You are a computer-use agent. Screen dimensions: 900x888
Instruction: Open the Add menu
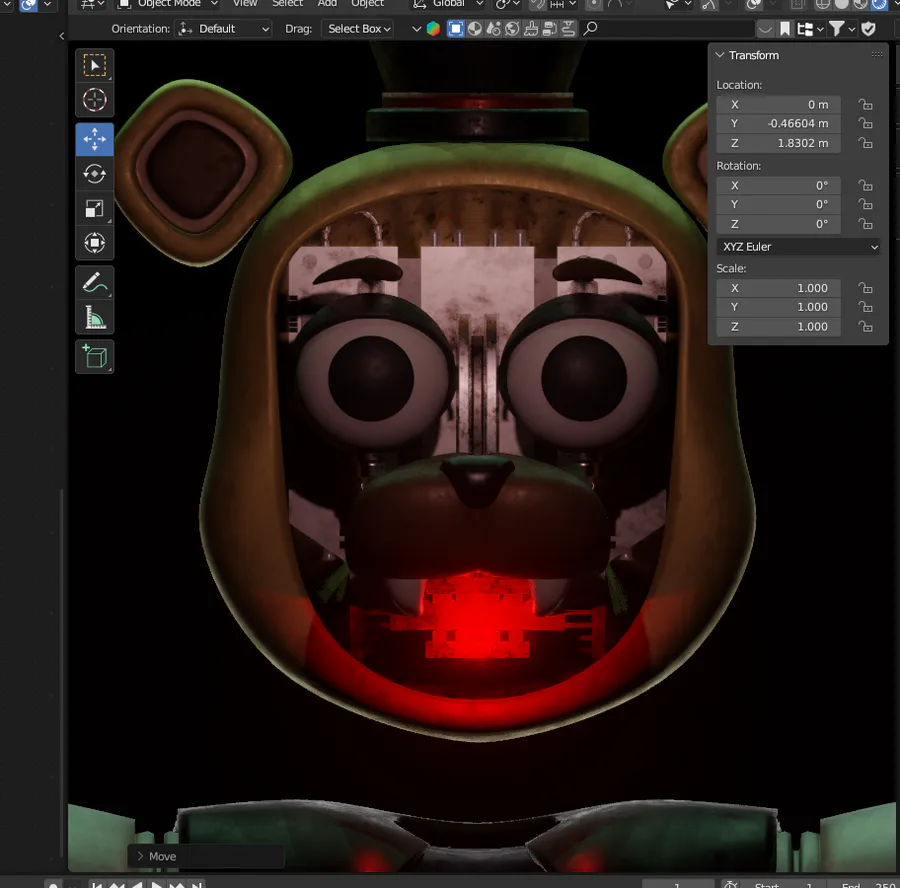[x=327, y=4]
